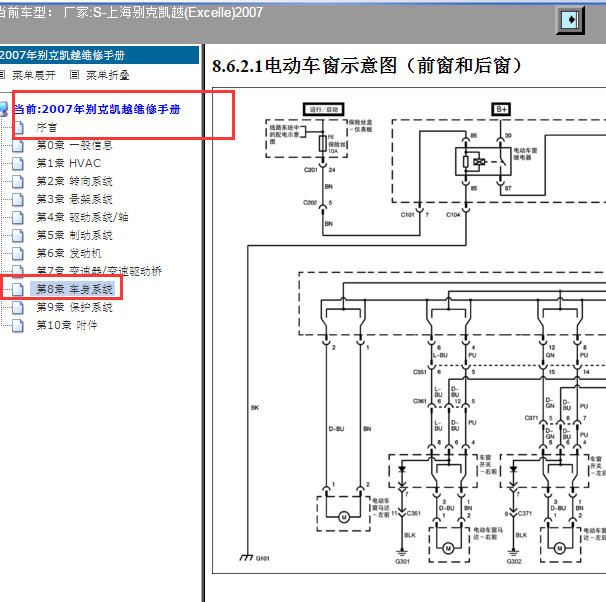Click the 电动车窗继电器 label in diagram
The image size is (606, 602).
tap(525, 154)
